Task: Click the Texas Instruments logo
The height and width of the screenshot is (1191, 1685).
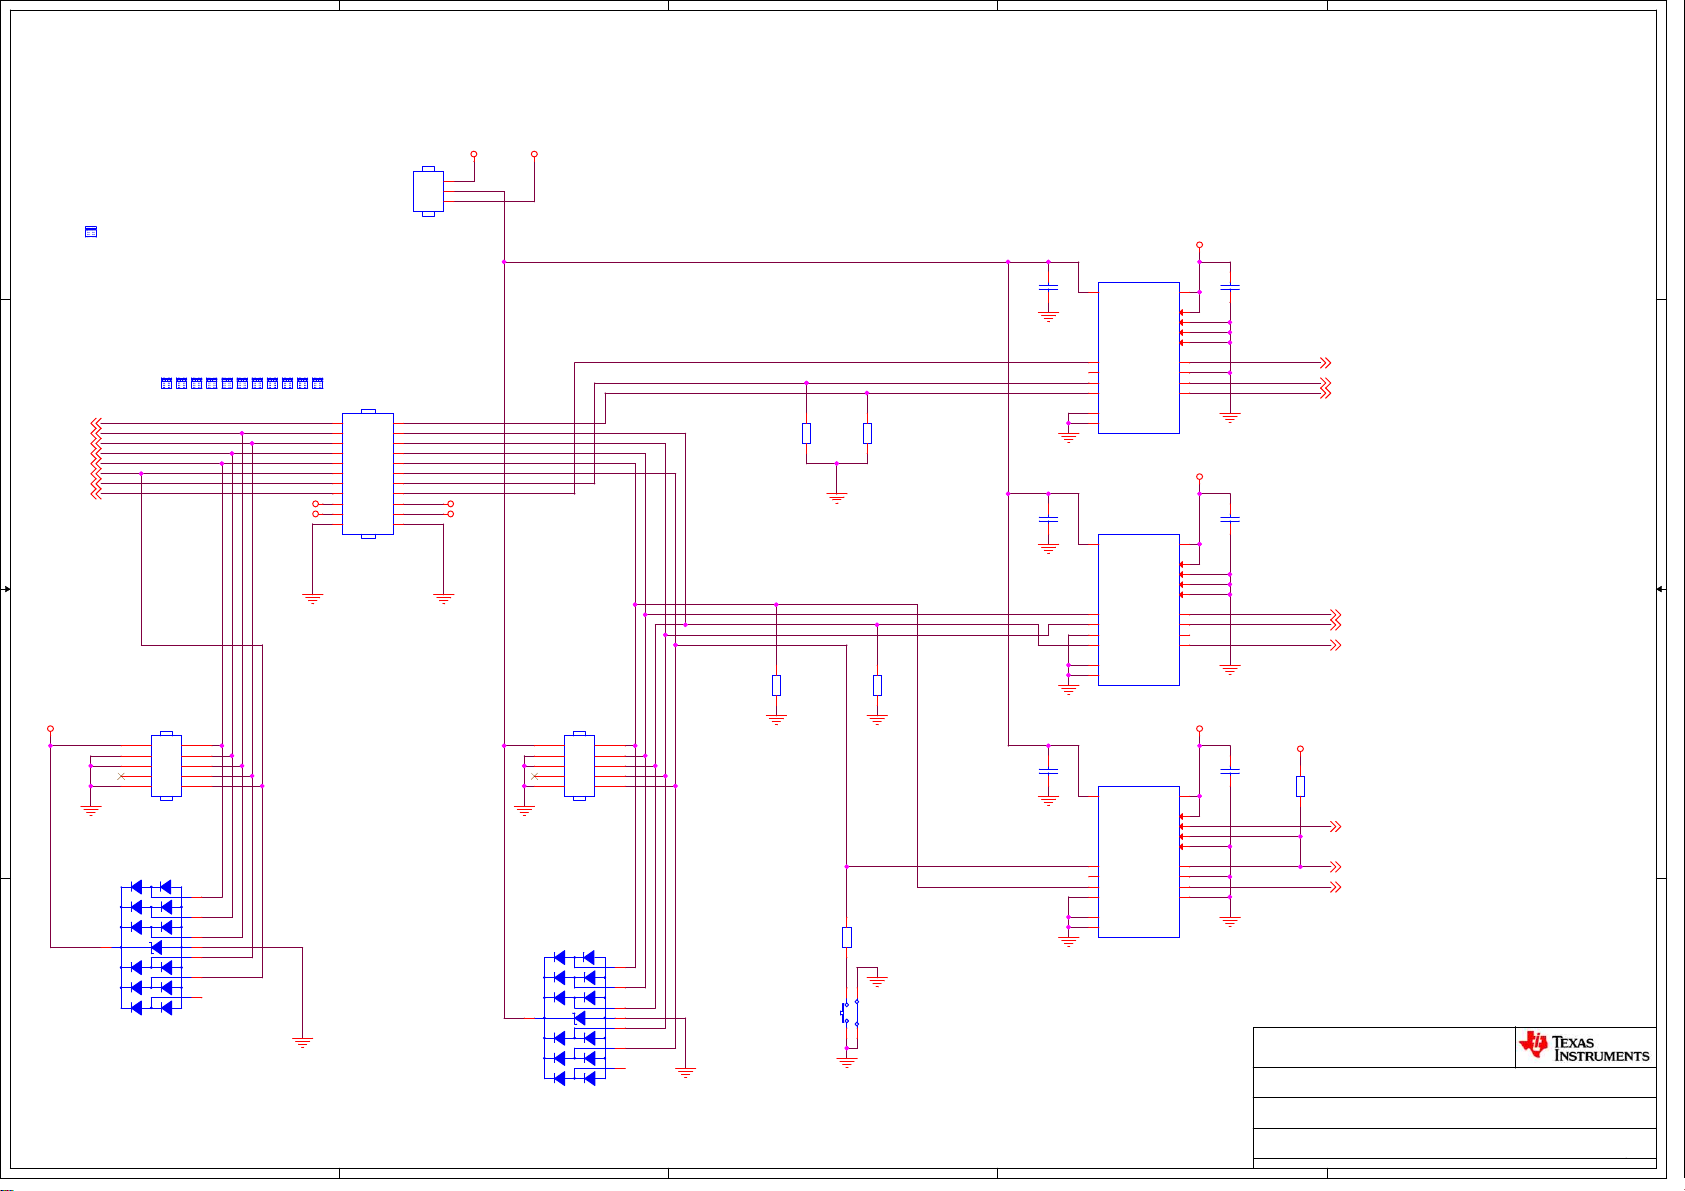Action: tap(1584, 1047)
